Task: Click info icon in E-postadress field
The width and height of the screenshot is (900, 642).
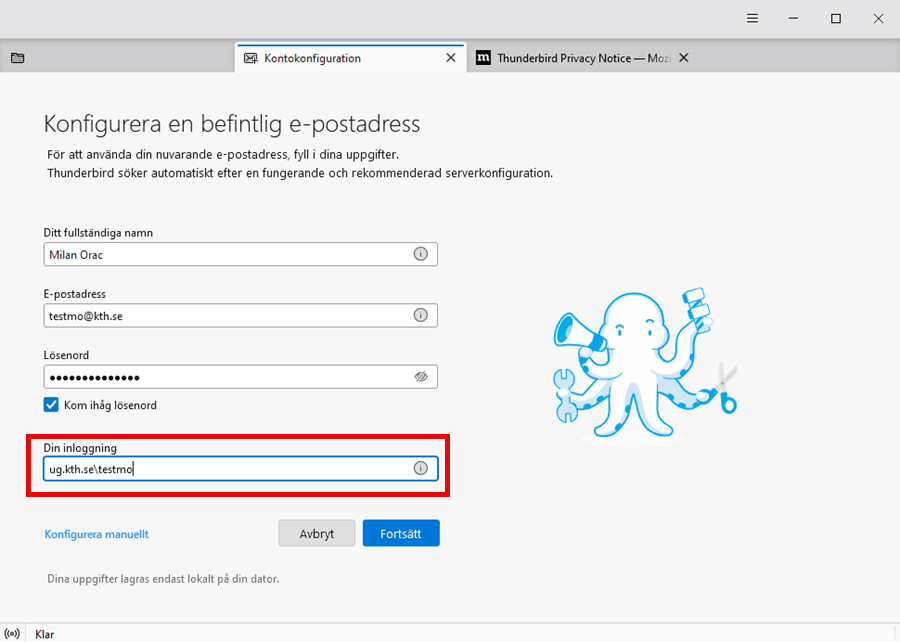Action: point(420,315)
